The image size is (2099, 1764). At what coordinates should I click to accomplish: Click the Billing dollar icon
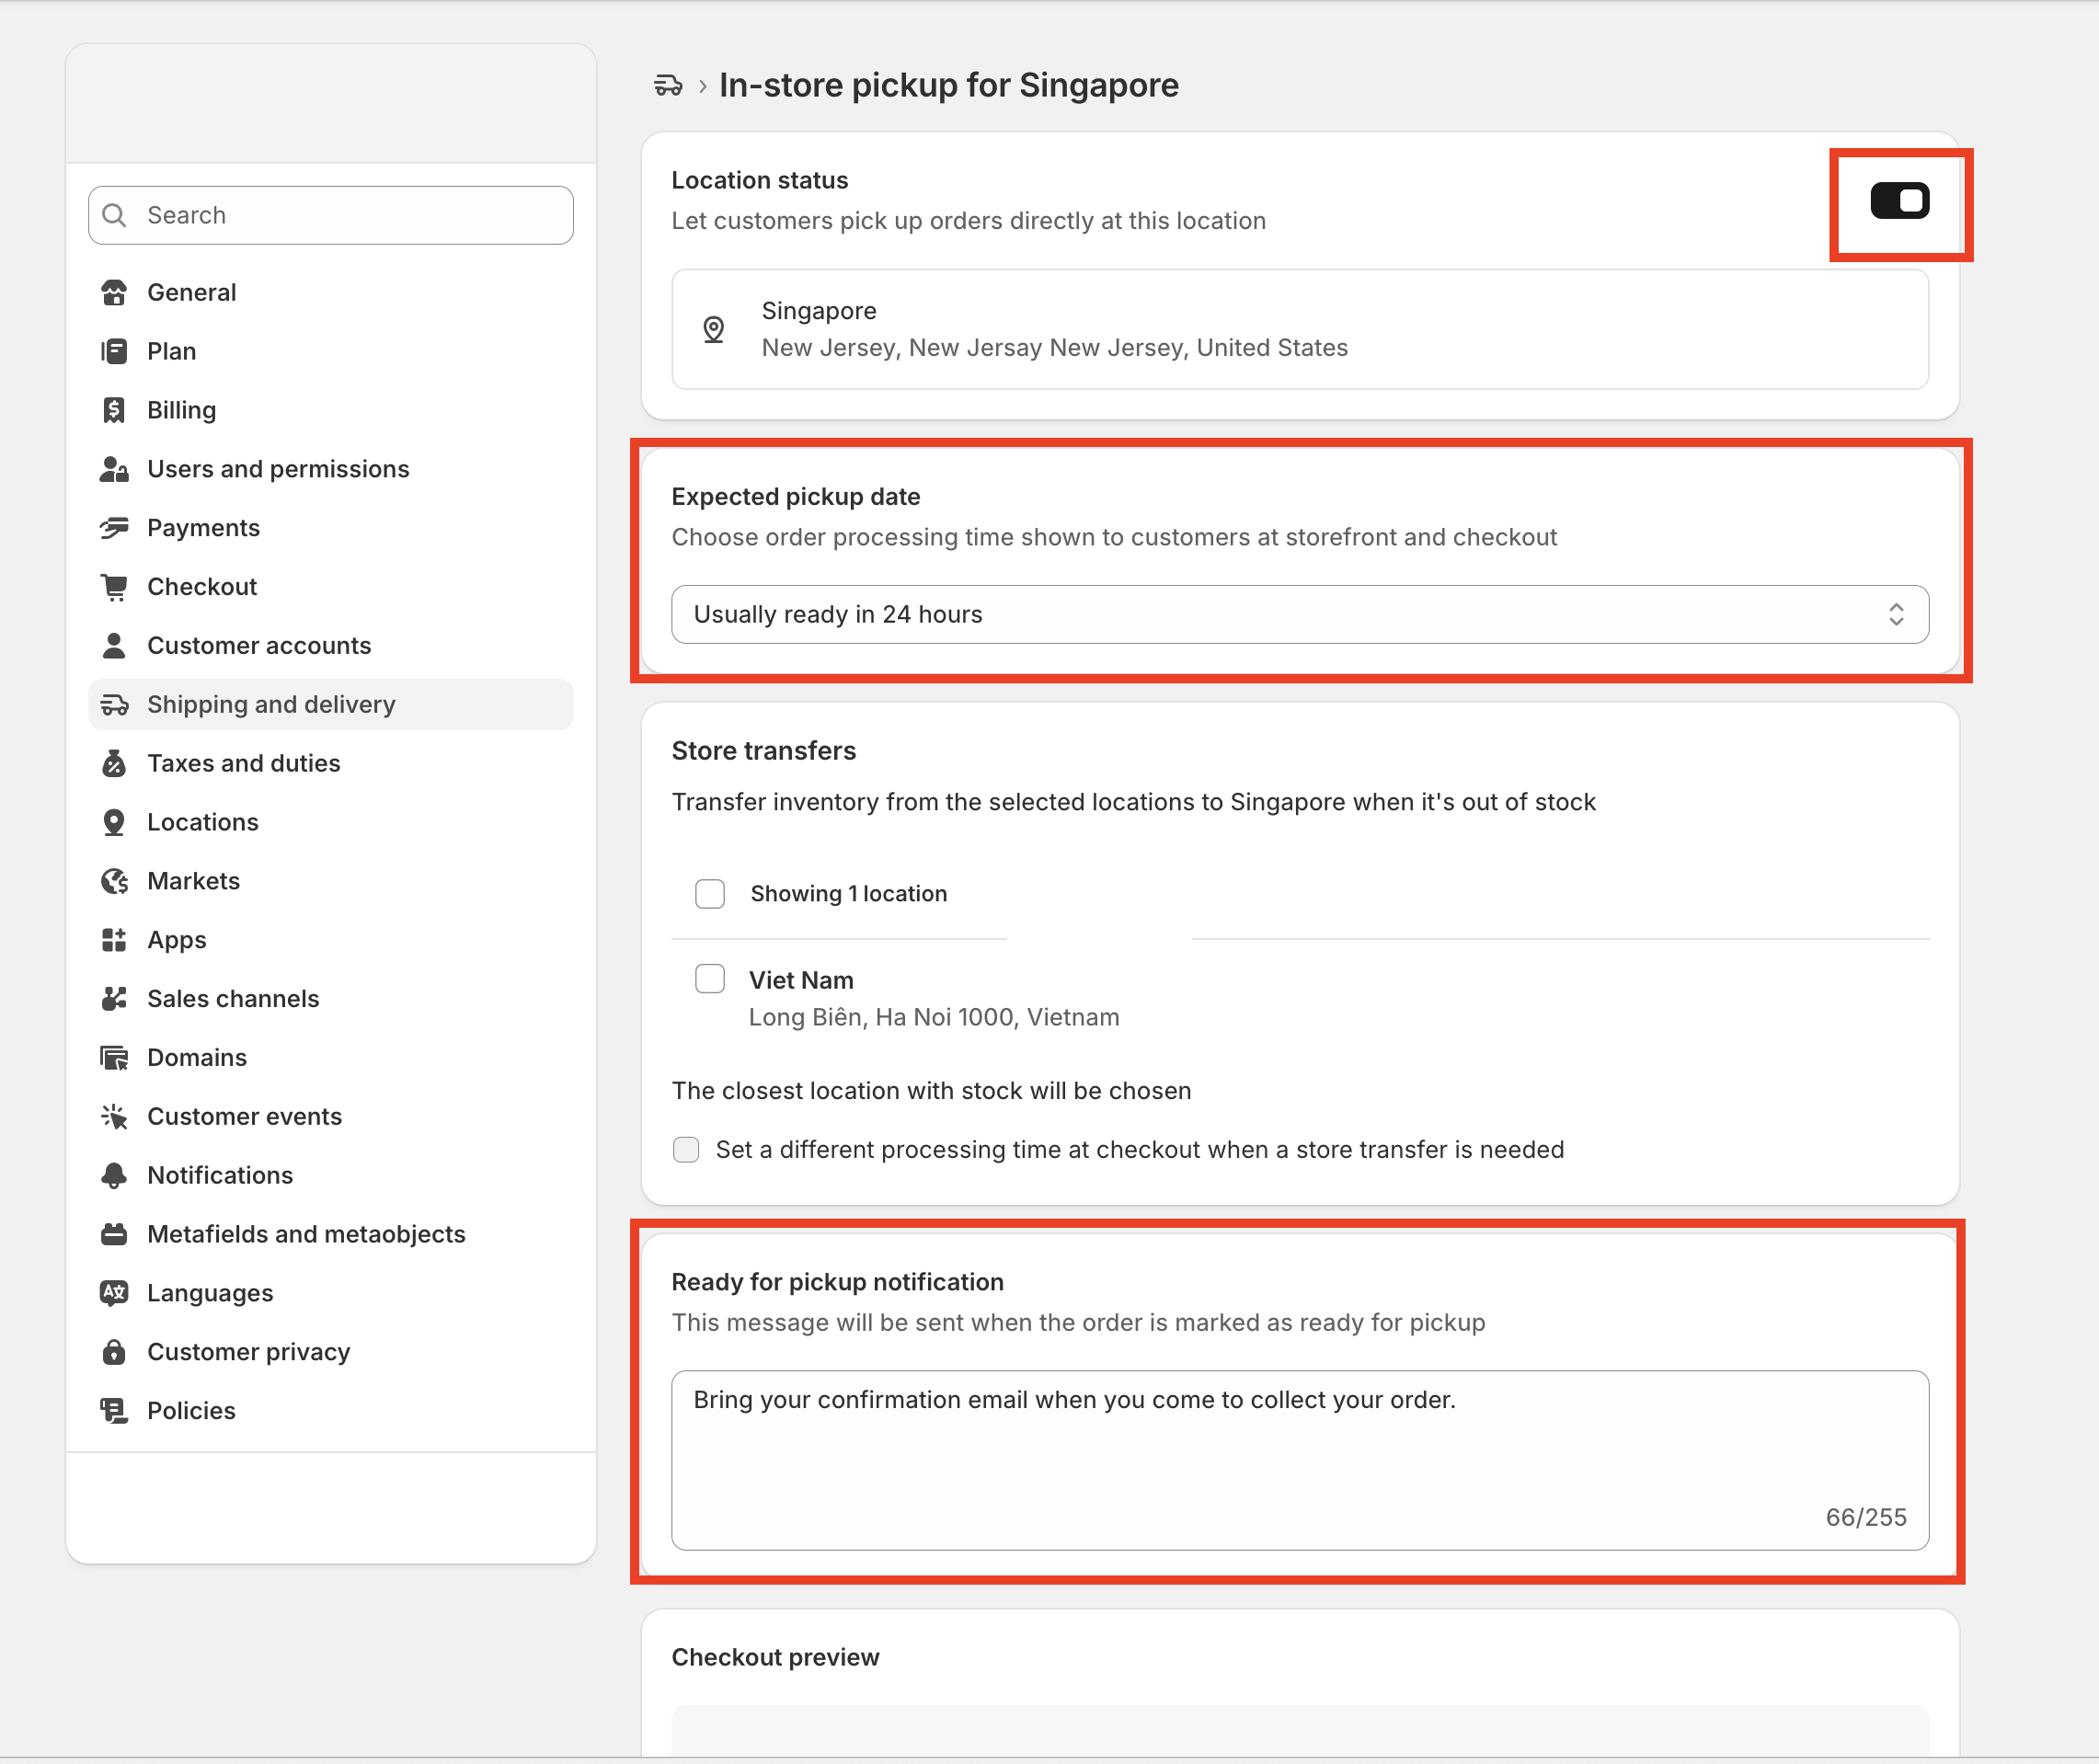coord(114,410)
